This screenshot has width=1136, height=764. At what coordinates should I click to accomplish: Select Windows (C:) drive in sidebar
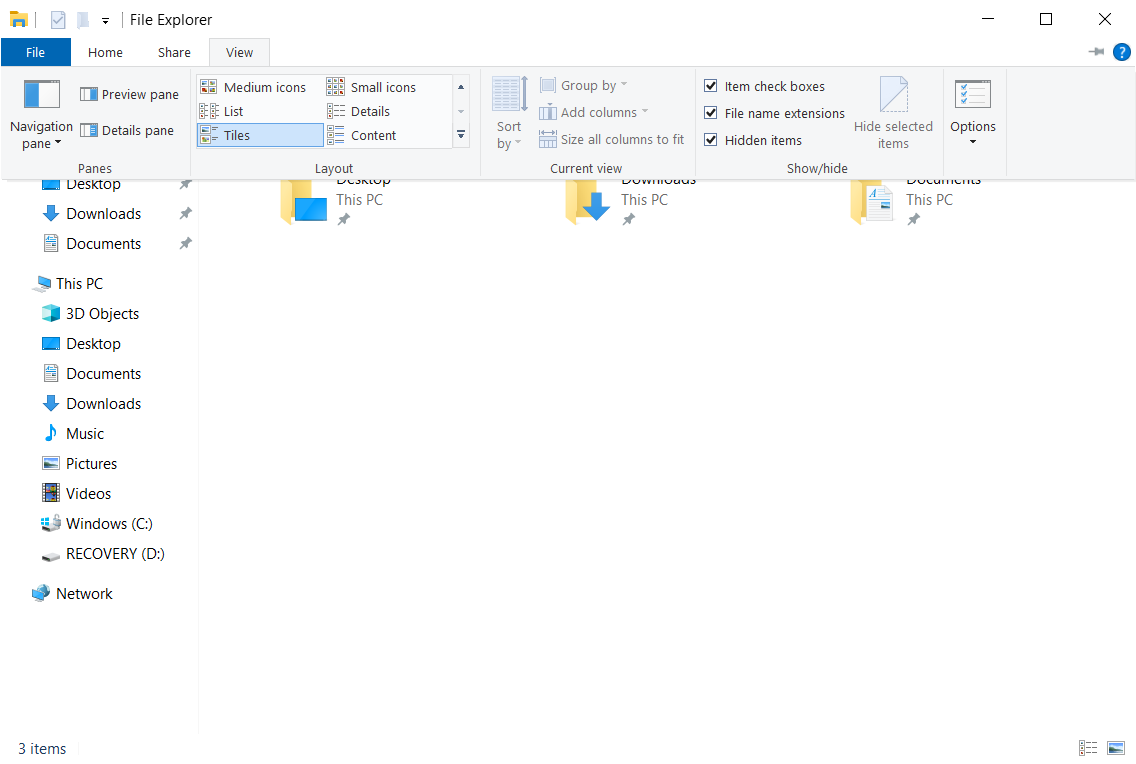coord(108,523)
